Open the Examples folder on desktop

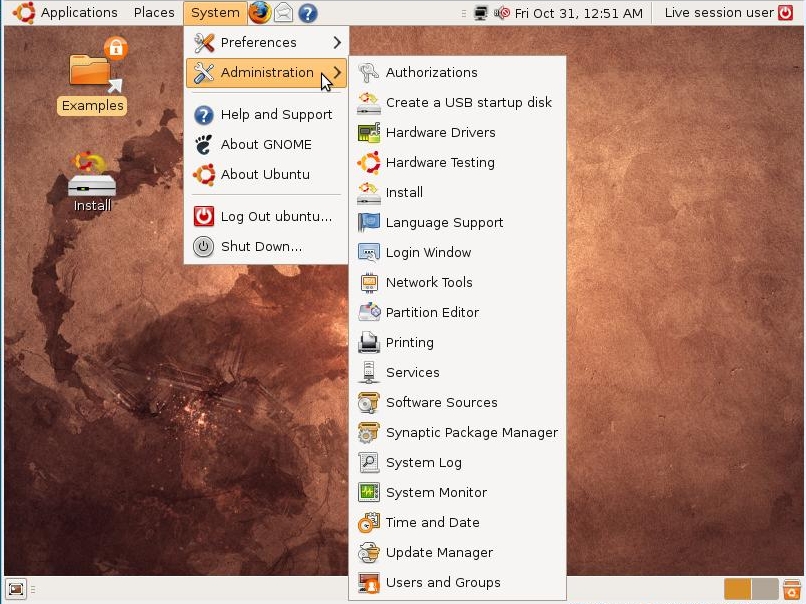pyautogui.click(x=93, y=76)
